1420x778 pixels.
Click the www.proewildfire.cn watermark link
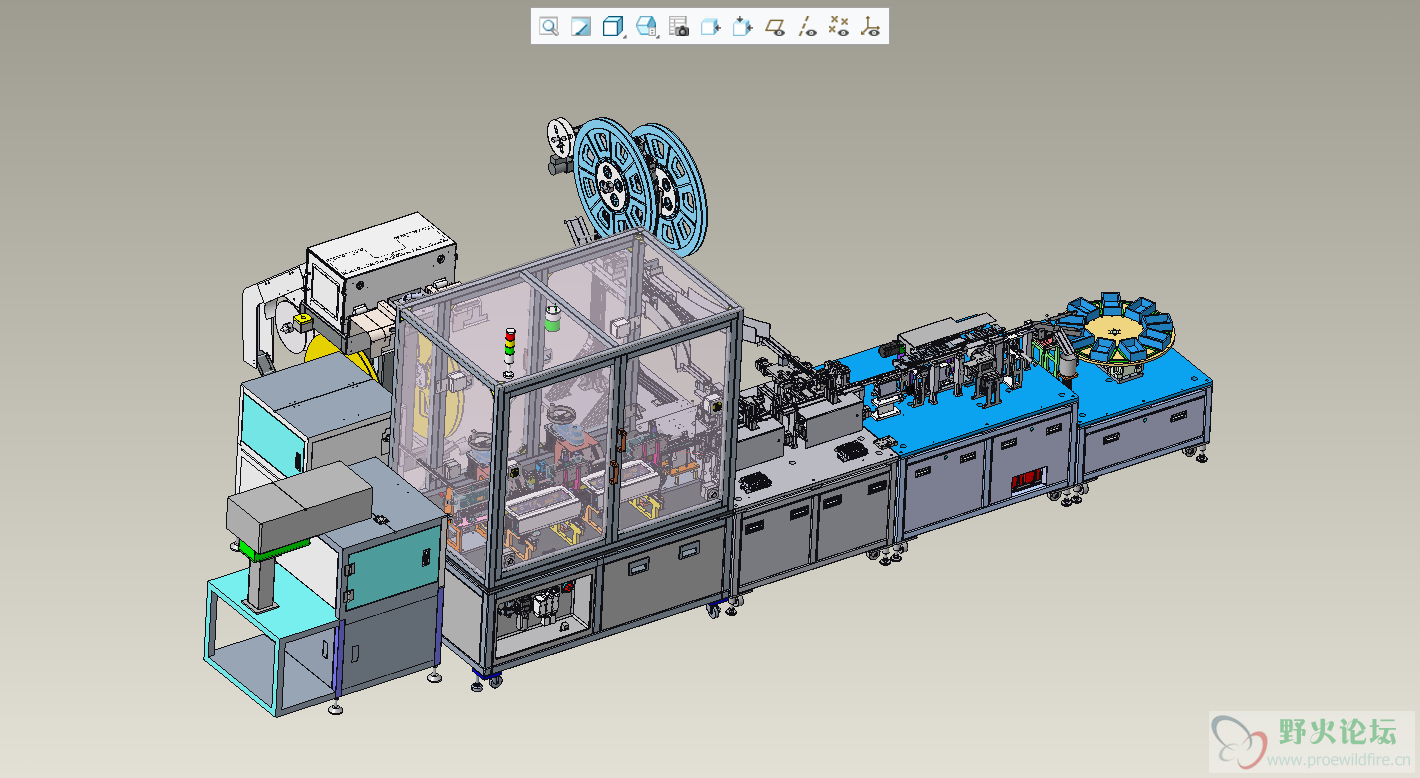[x=1339, y=762]
